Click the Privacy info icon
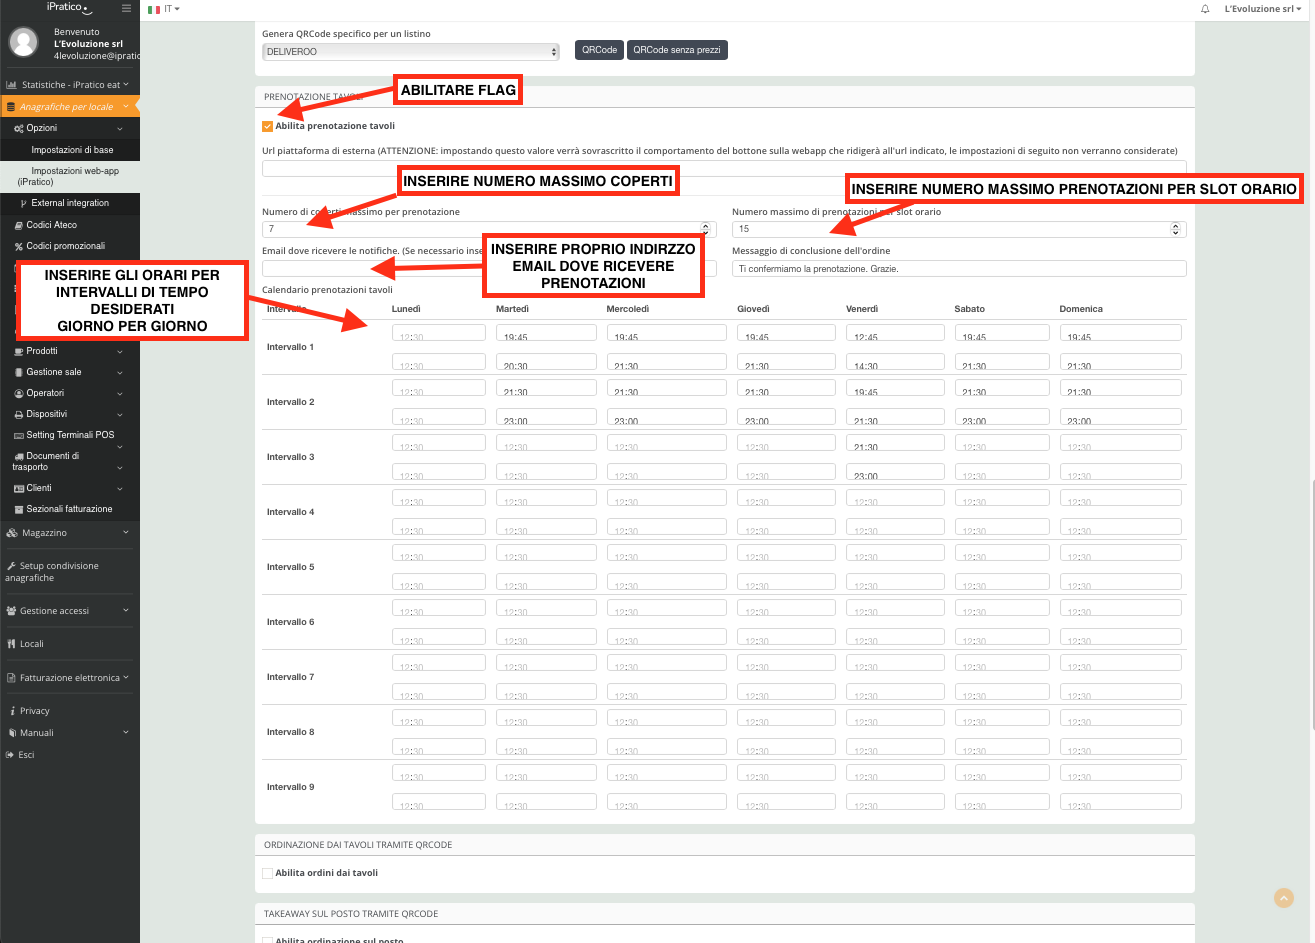The width and height of the screenshot is (1315, 943). coord(12,711)
